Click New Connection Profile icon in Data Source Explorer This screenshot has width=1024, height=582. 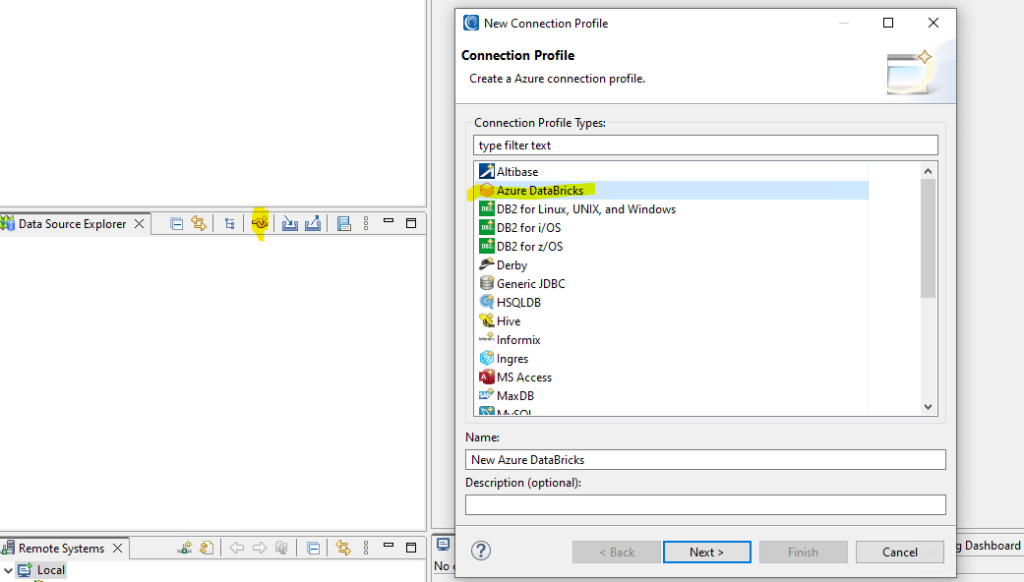click(260, 224)
